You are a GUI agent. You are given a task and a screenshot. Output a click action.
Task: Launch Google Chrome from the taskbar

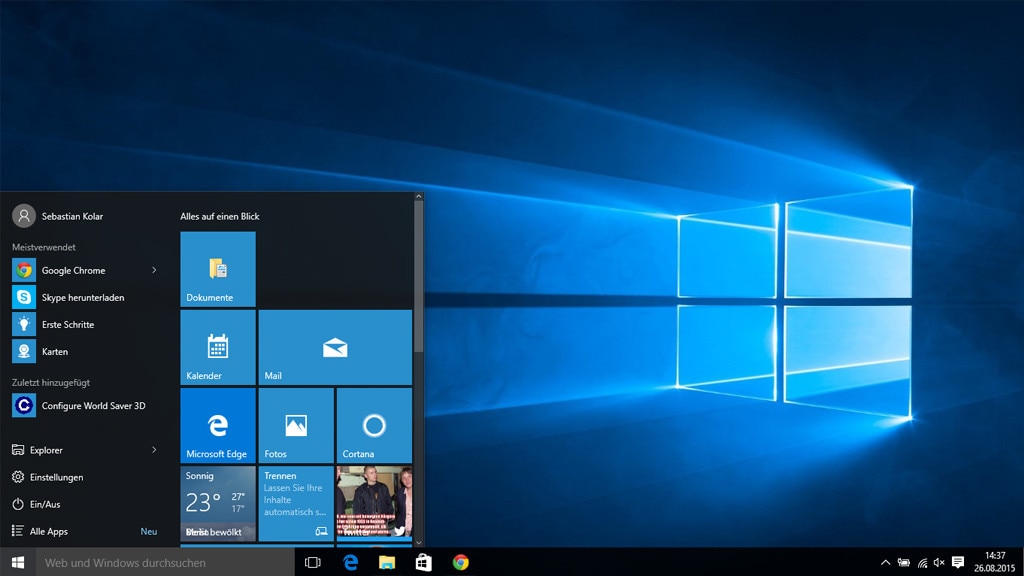point(460,562)
